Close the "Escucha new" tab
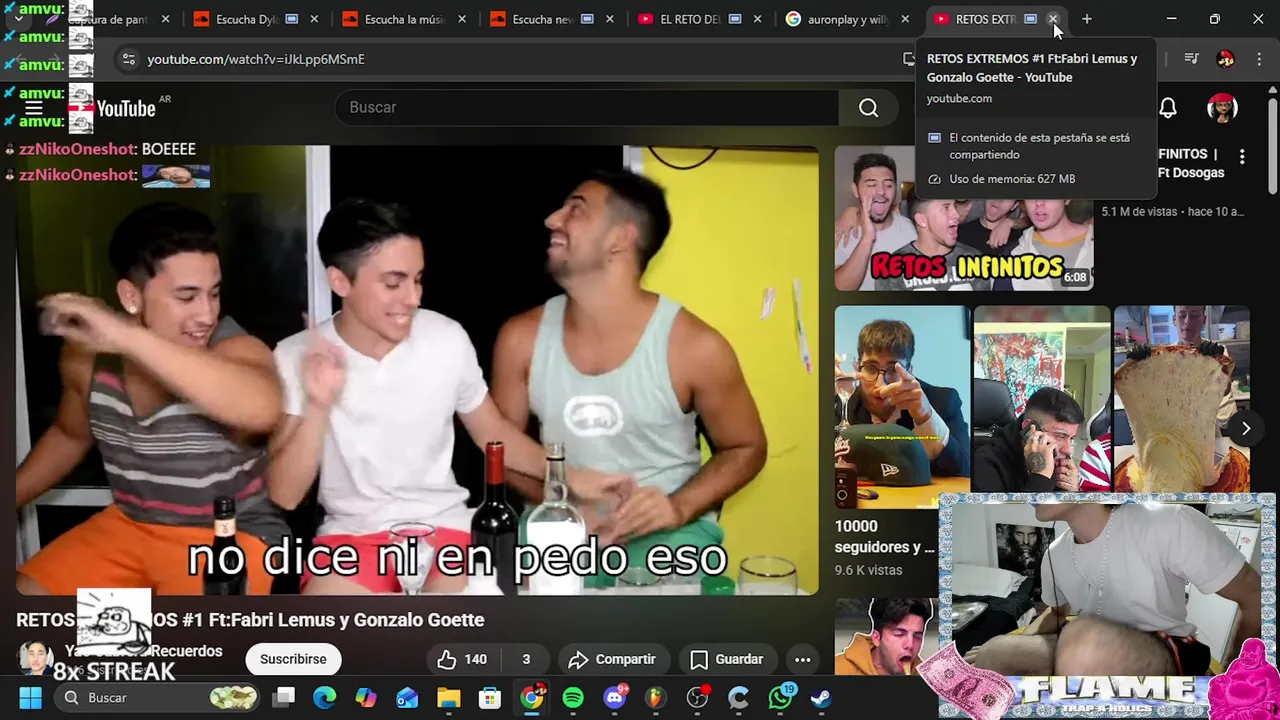 [609, 19]
